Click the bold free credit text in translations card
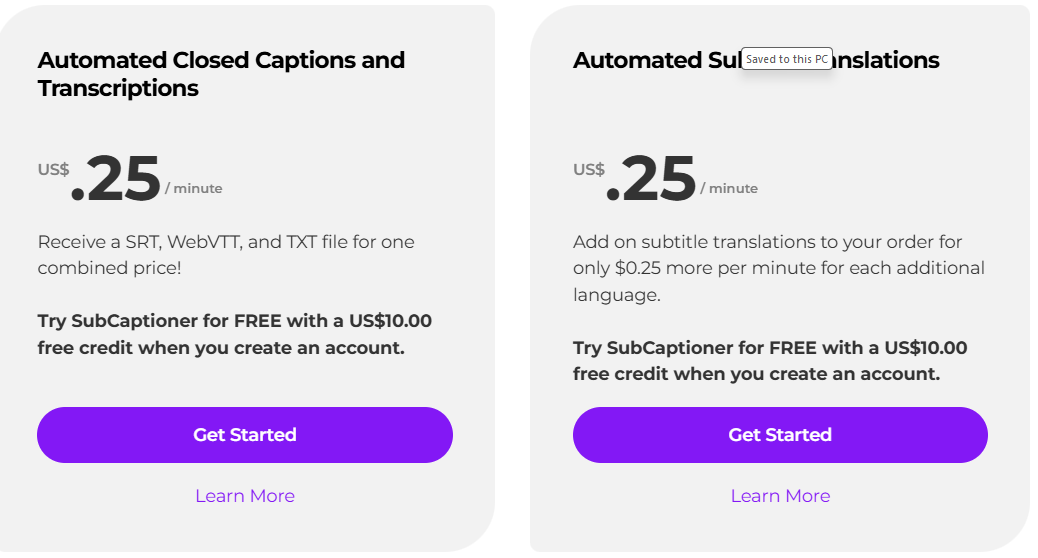The width and height of the screenshot is (1038, 558). [770, 361]
